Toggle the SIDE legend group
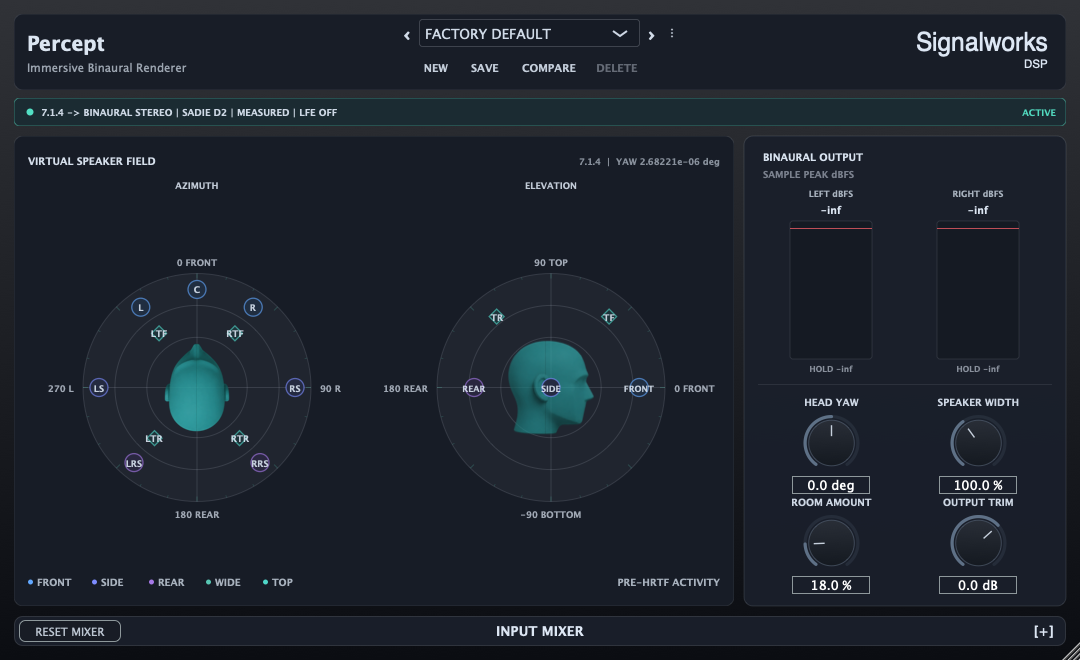The height and width of the screenshot is (660, 1080). coord(107,582)
